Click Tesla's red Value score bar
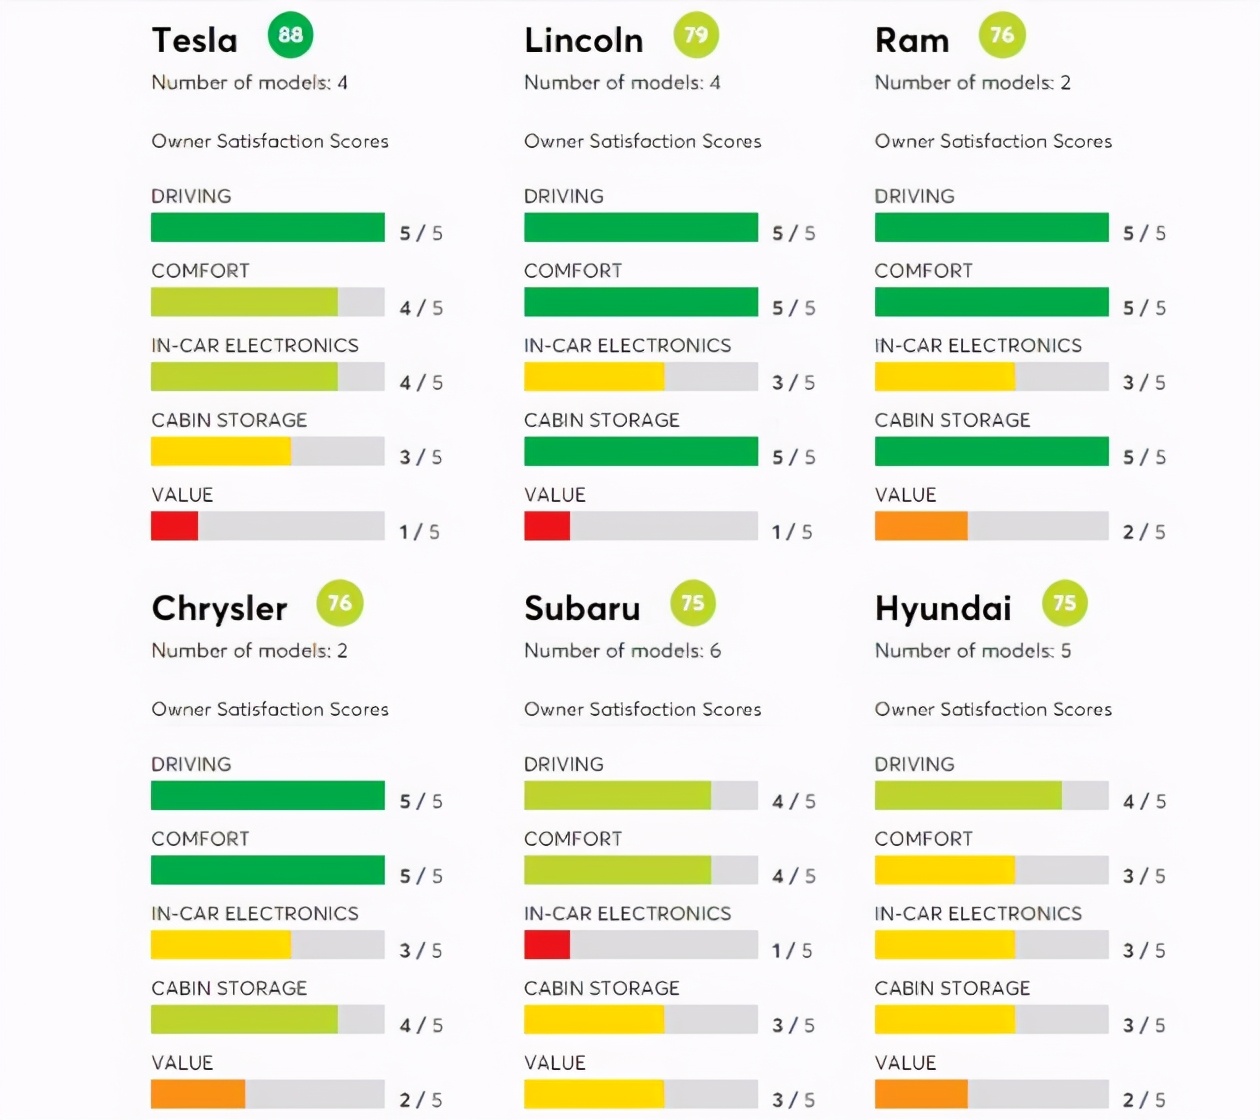 pos(175,526)
